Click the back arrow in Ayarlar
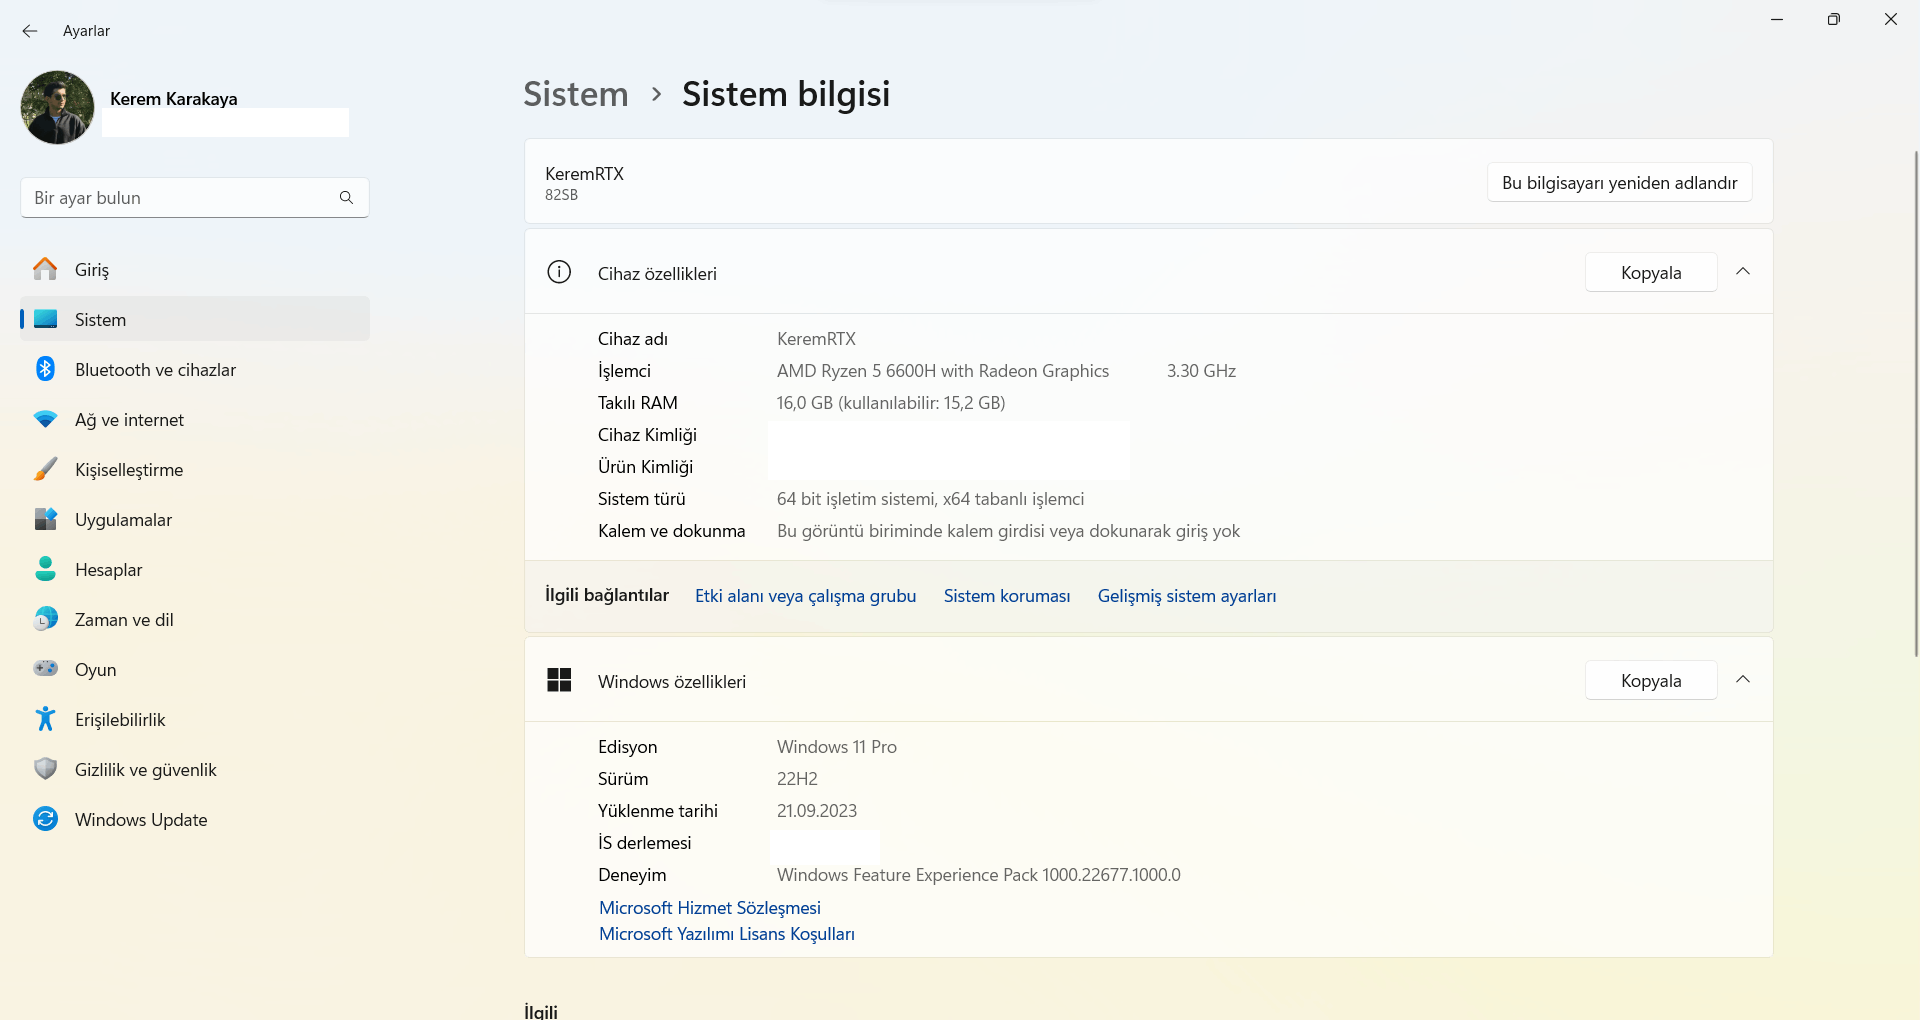This screenshot has height=1020, width=1920. click(30, 31)
